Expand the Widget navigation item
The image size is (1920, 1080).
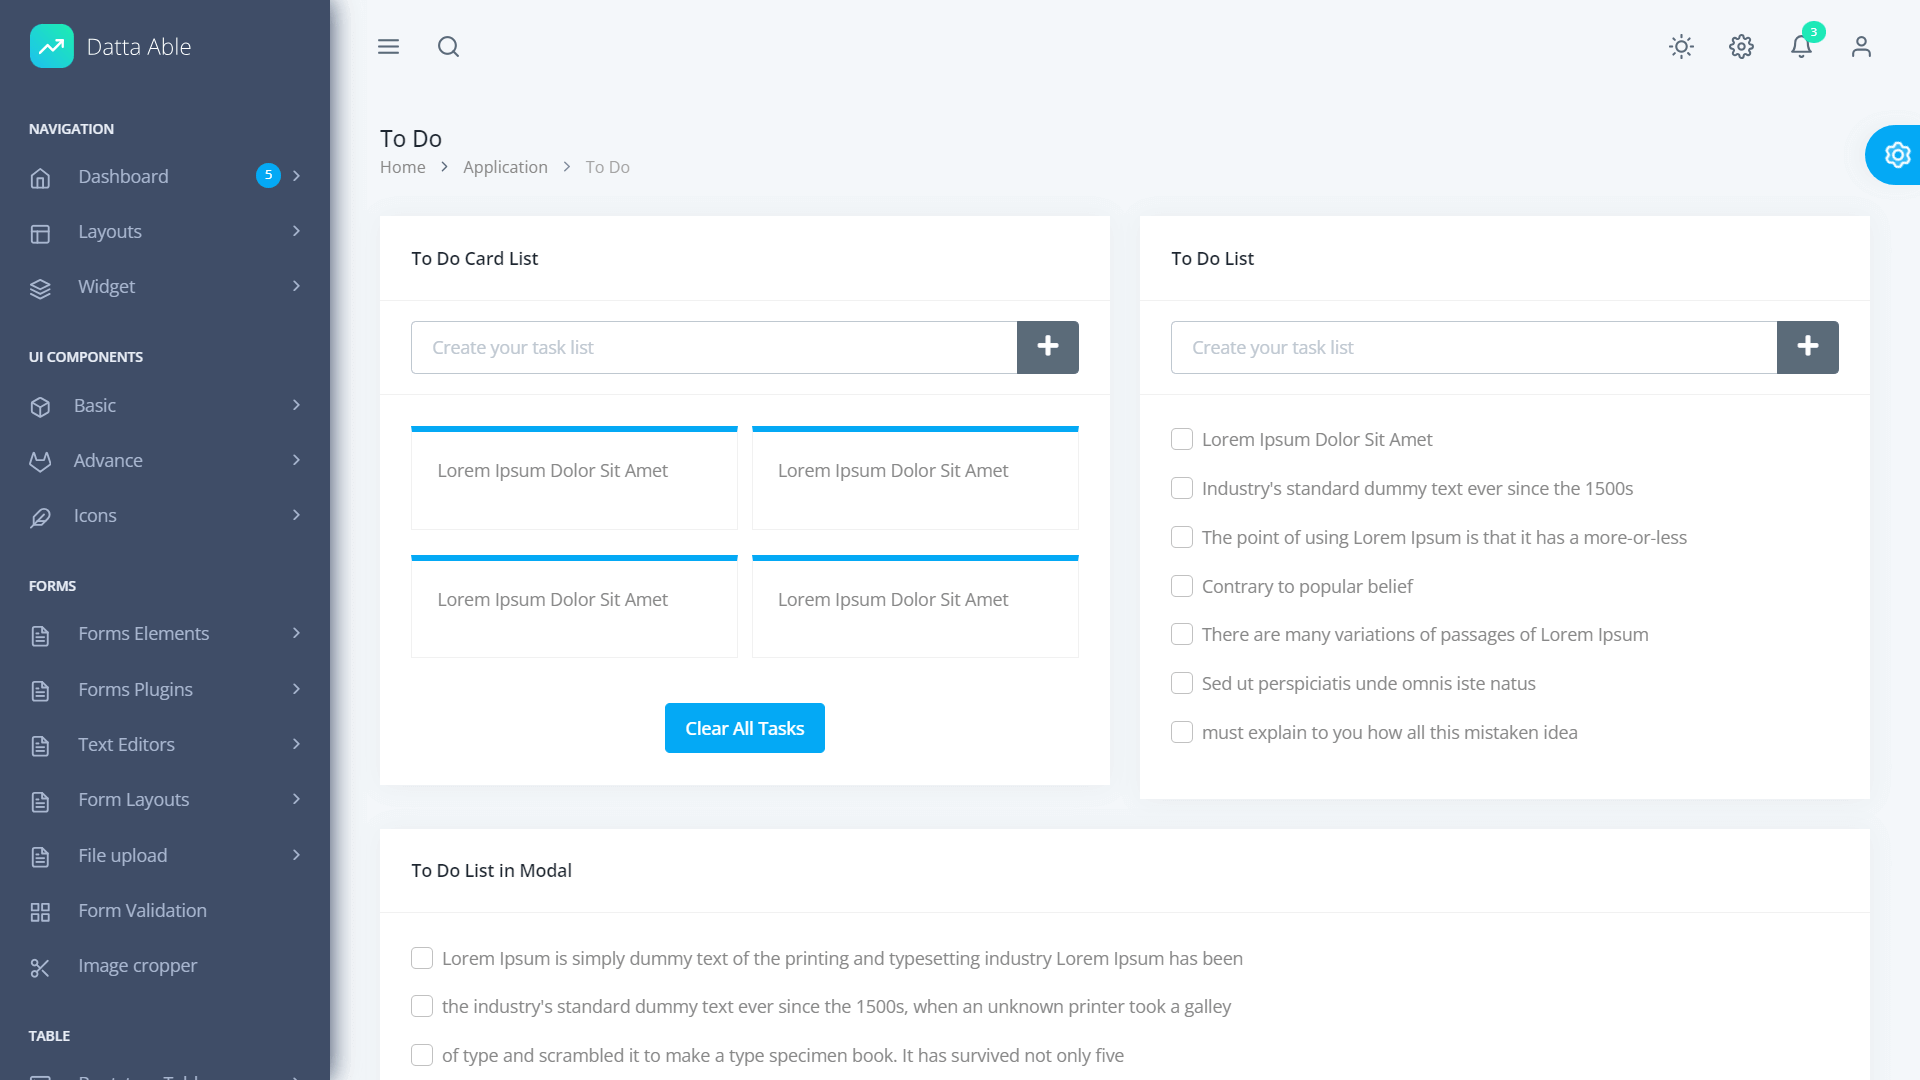click(106, 286)
